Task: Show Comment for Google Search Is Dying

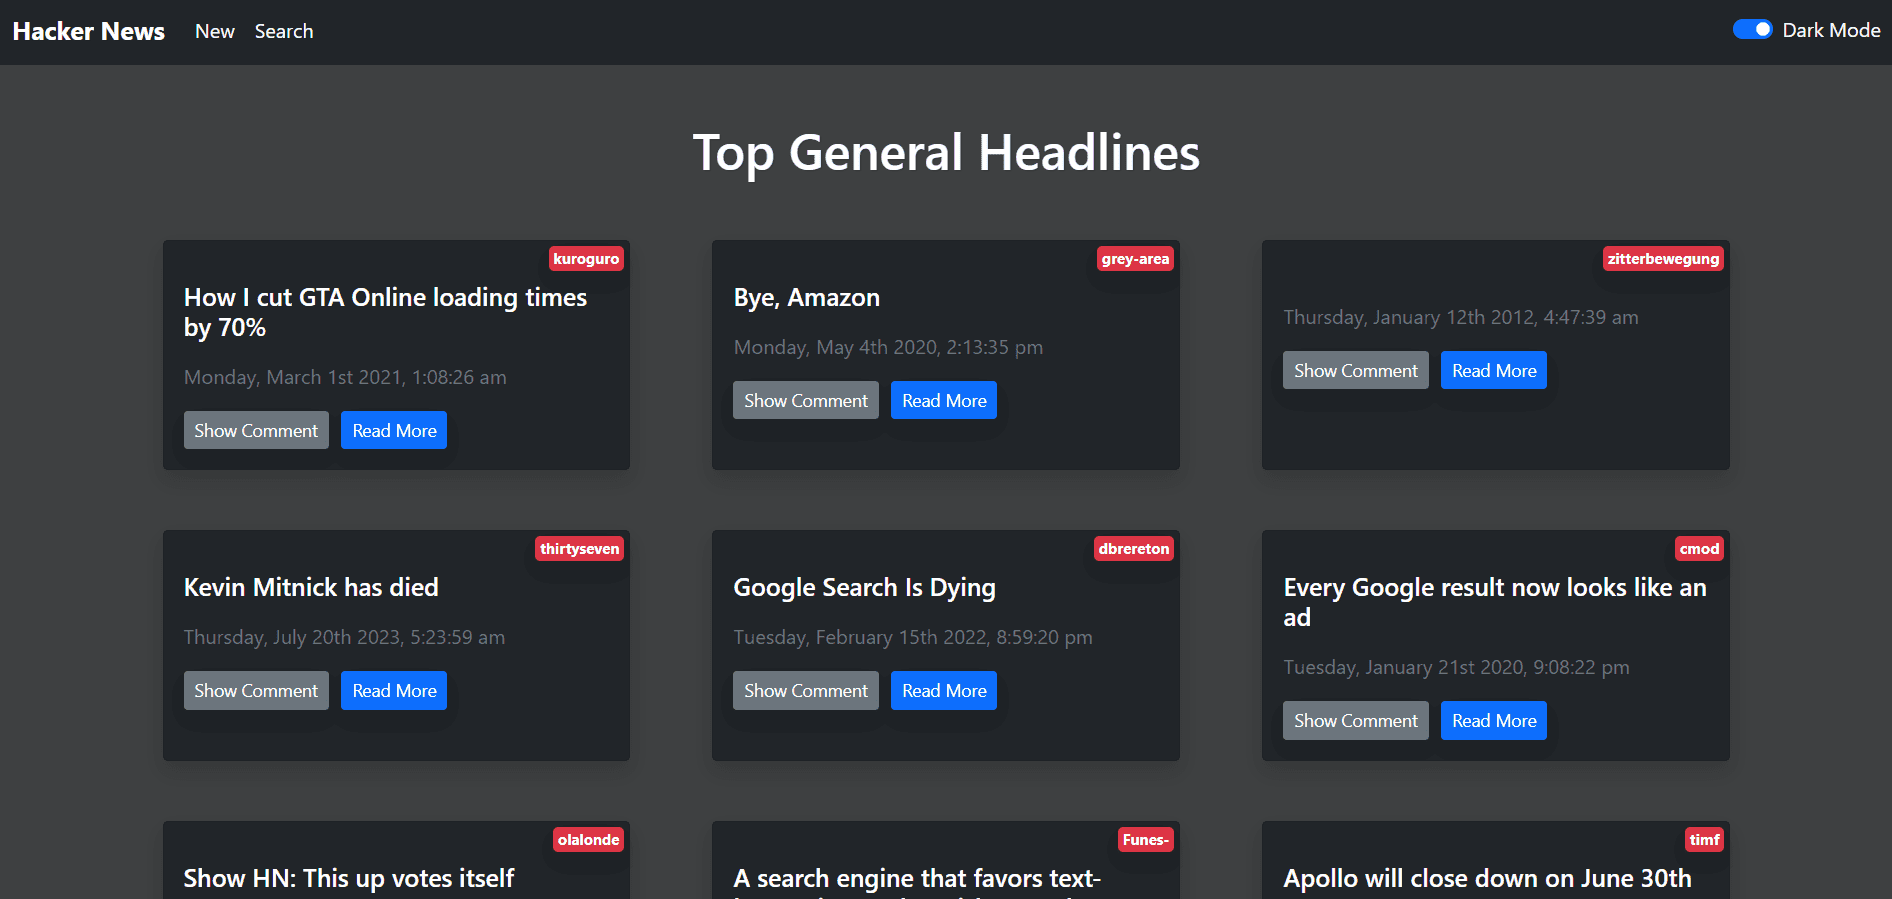Action: (806, 690)
